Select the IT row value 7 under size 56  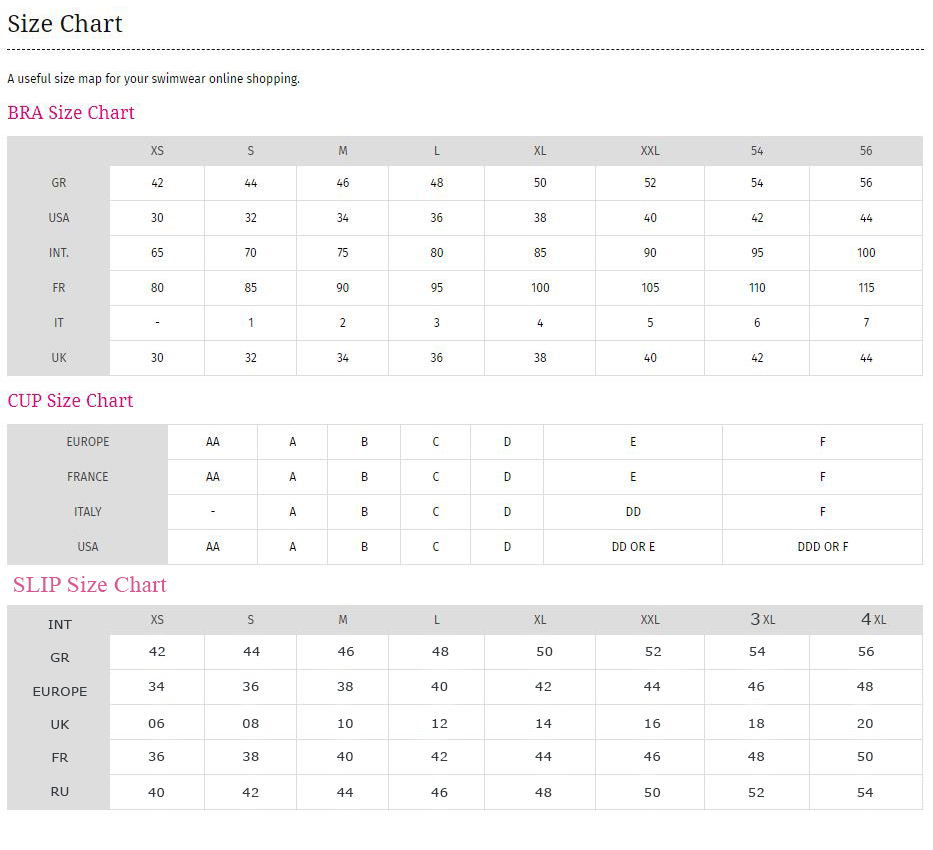tap(866, 323)
